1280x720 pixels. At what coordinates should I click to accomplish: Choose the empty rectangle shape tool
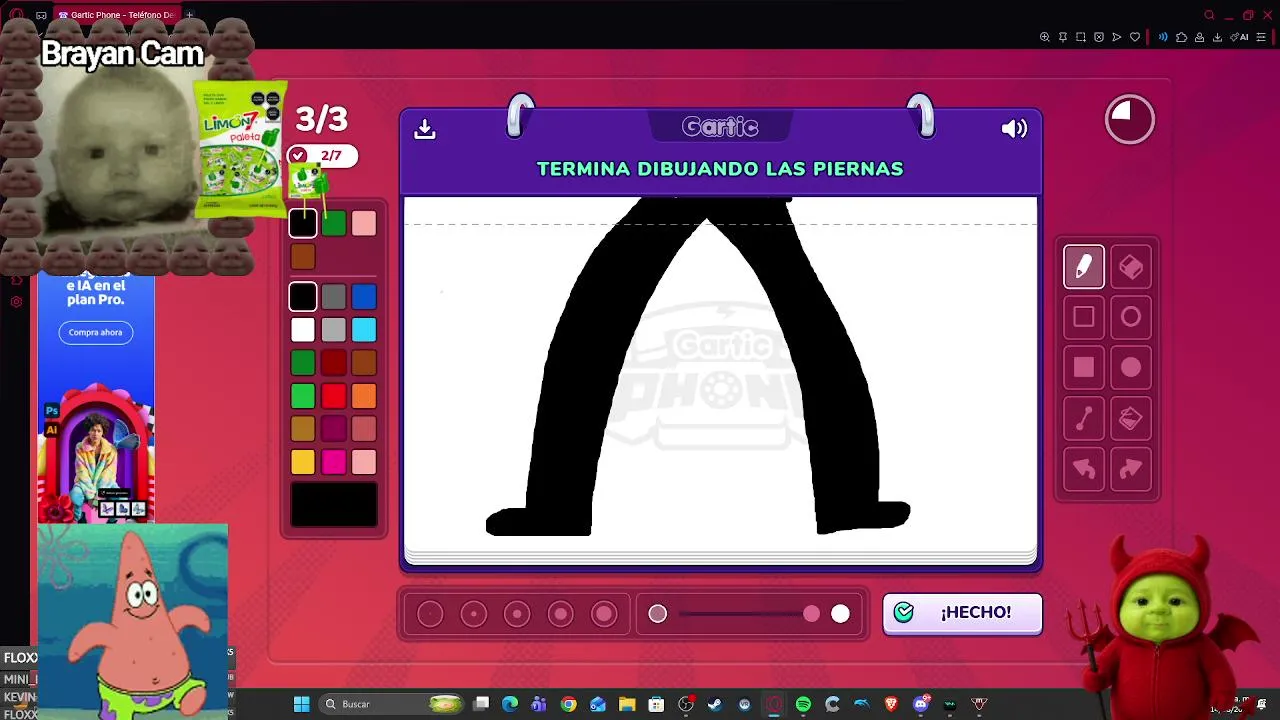(x=1084, y=317)
